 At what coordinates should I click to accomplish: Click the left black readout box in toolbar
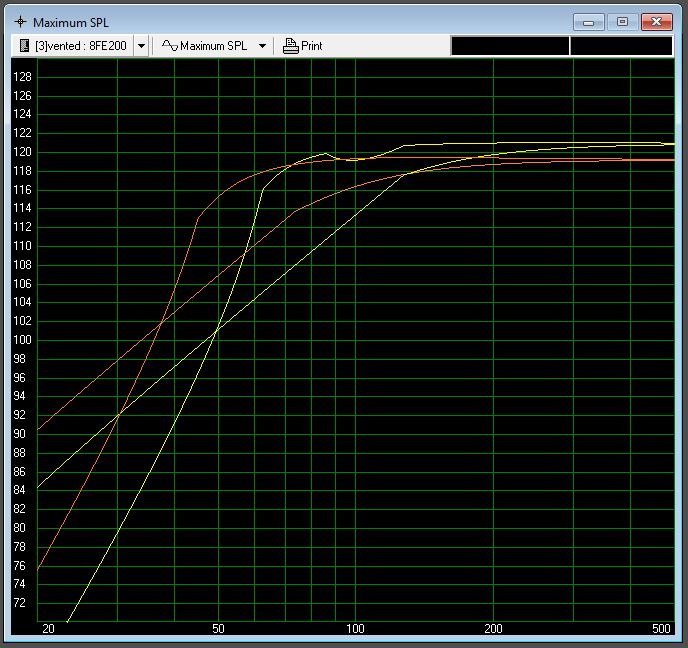(510, 46)
